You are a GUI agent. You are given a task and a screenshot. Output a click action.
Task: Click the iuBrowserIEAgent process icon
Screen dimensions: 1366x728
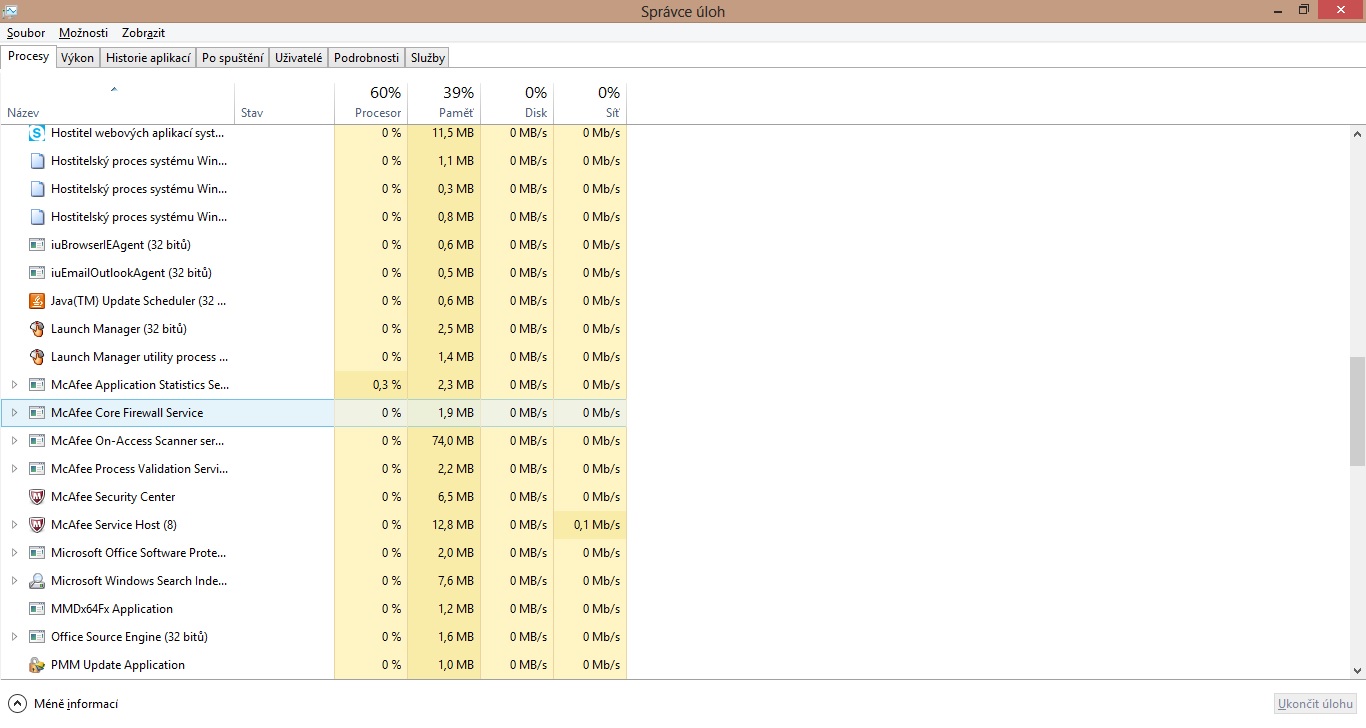37,245
